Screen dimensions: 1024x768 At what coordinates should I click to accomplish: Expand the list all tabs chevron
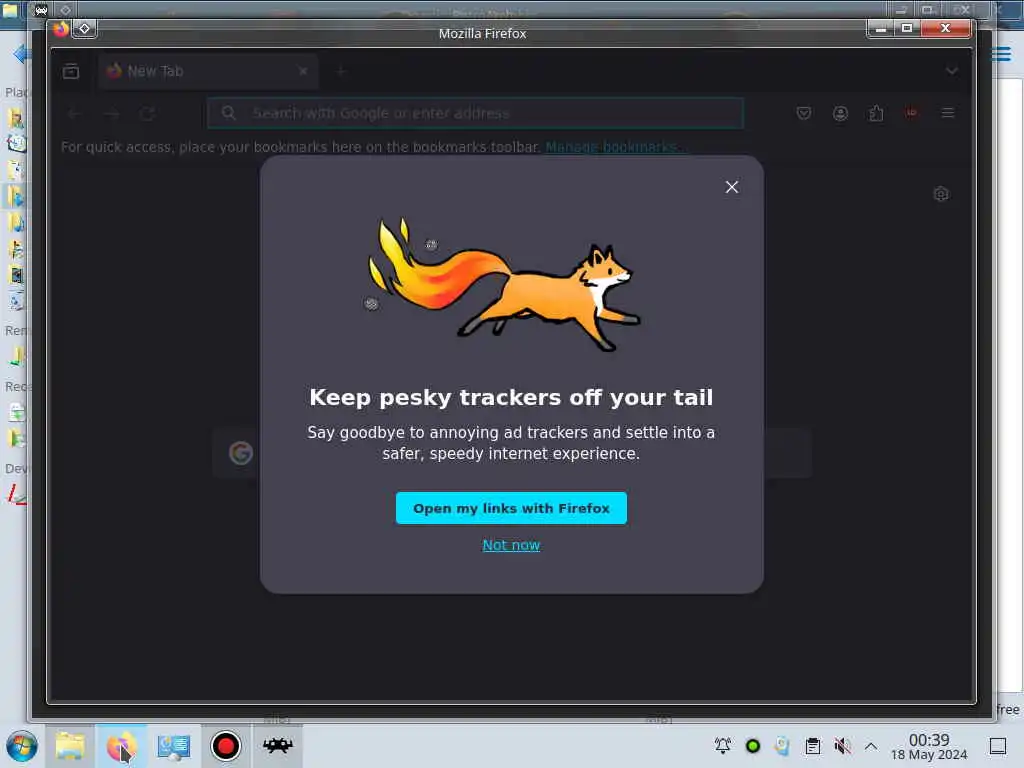pyautogui.click(x=952, y=71)
